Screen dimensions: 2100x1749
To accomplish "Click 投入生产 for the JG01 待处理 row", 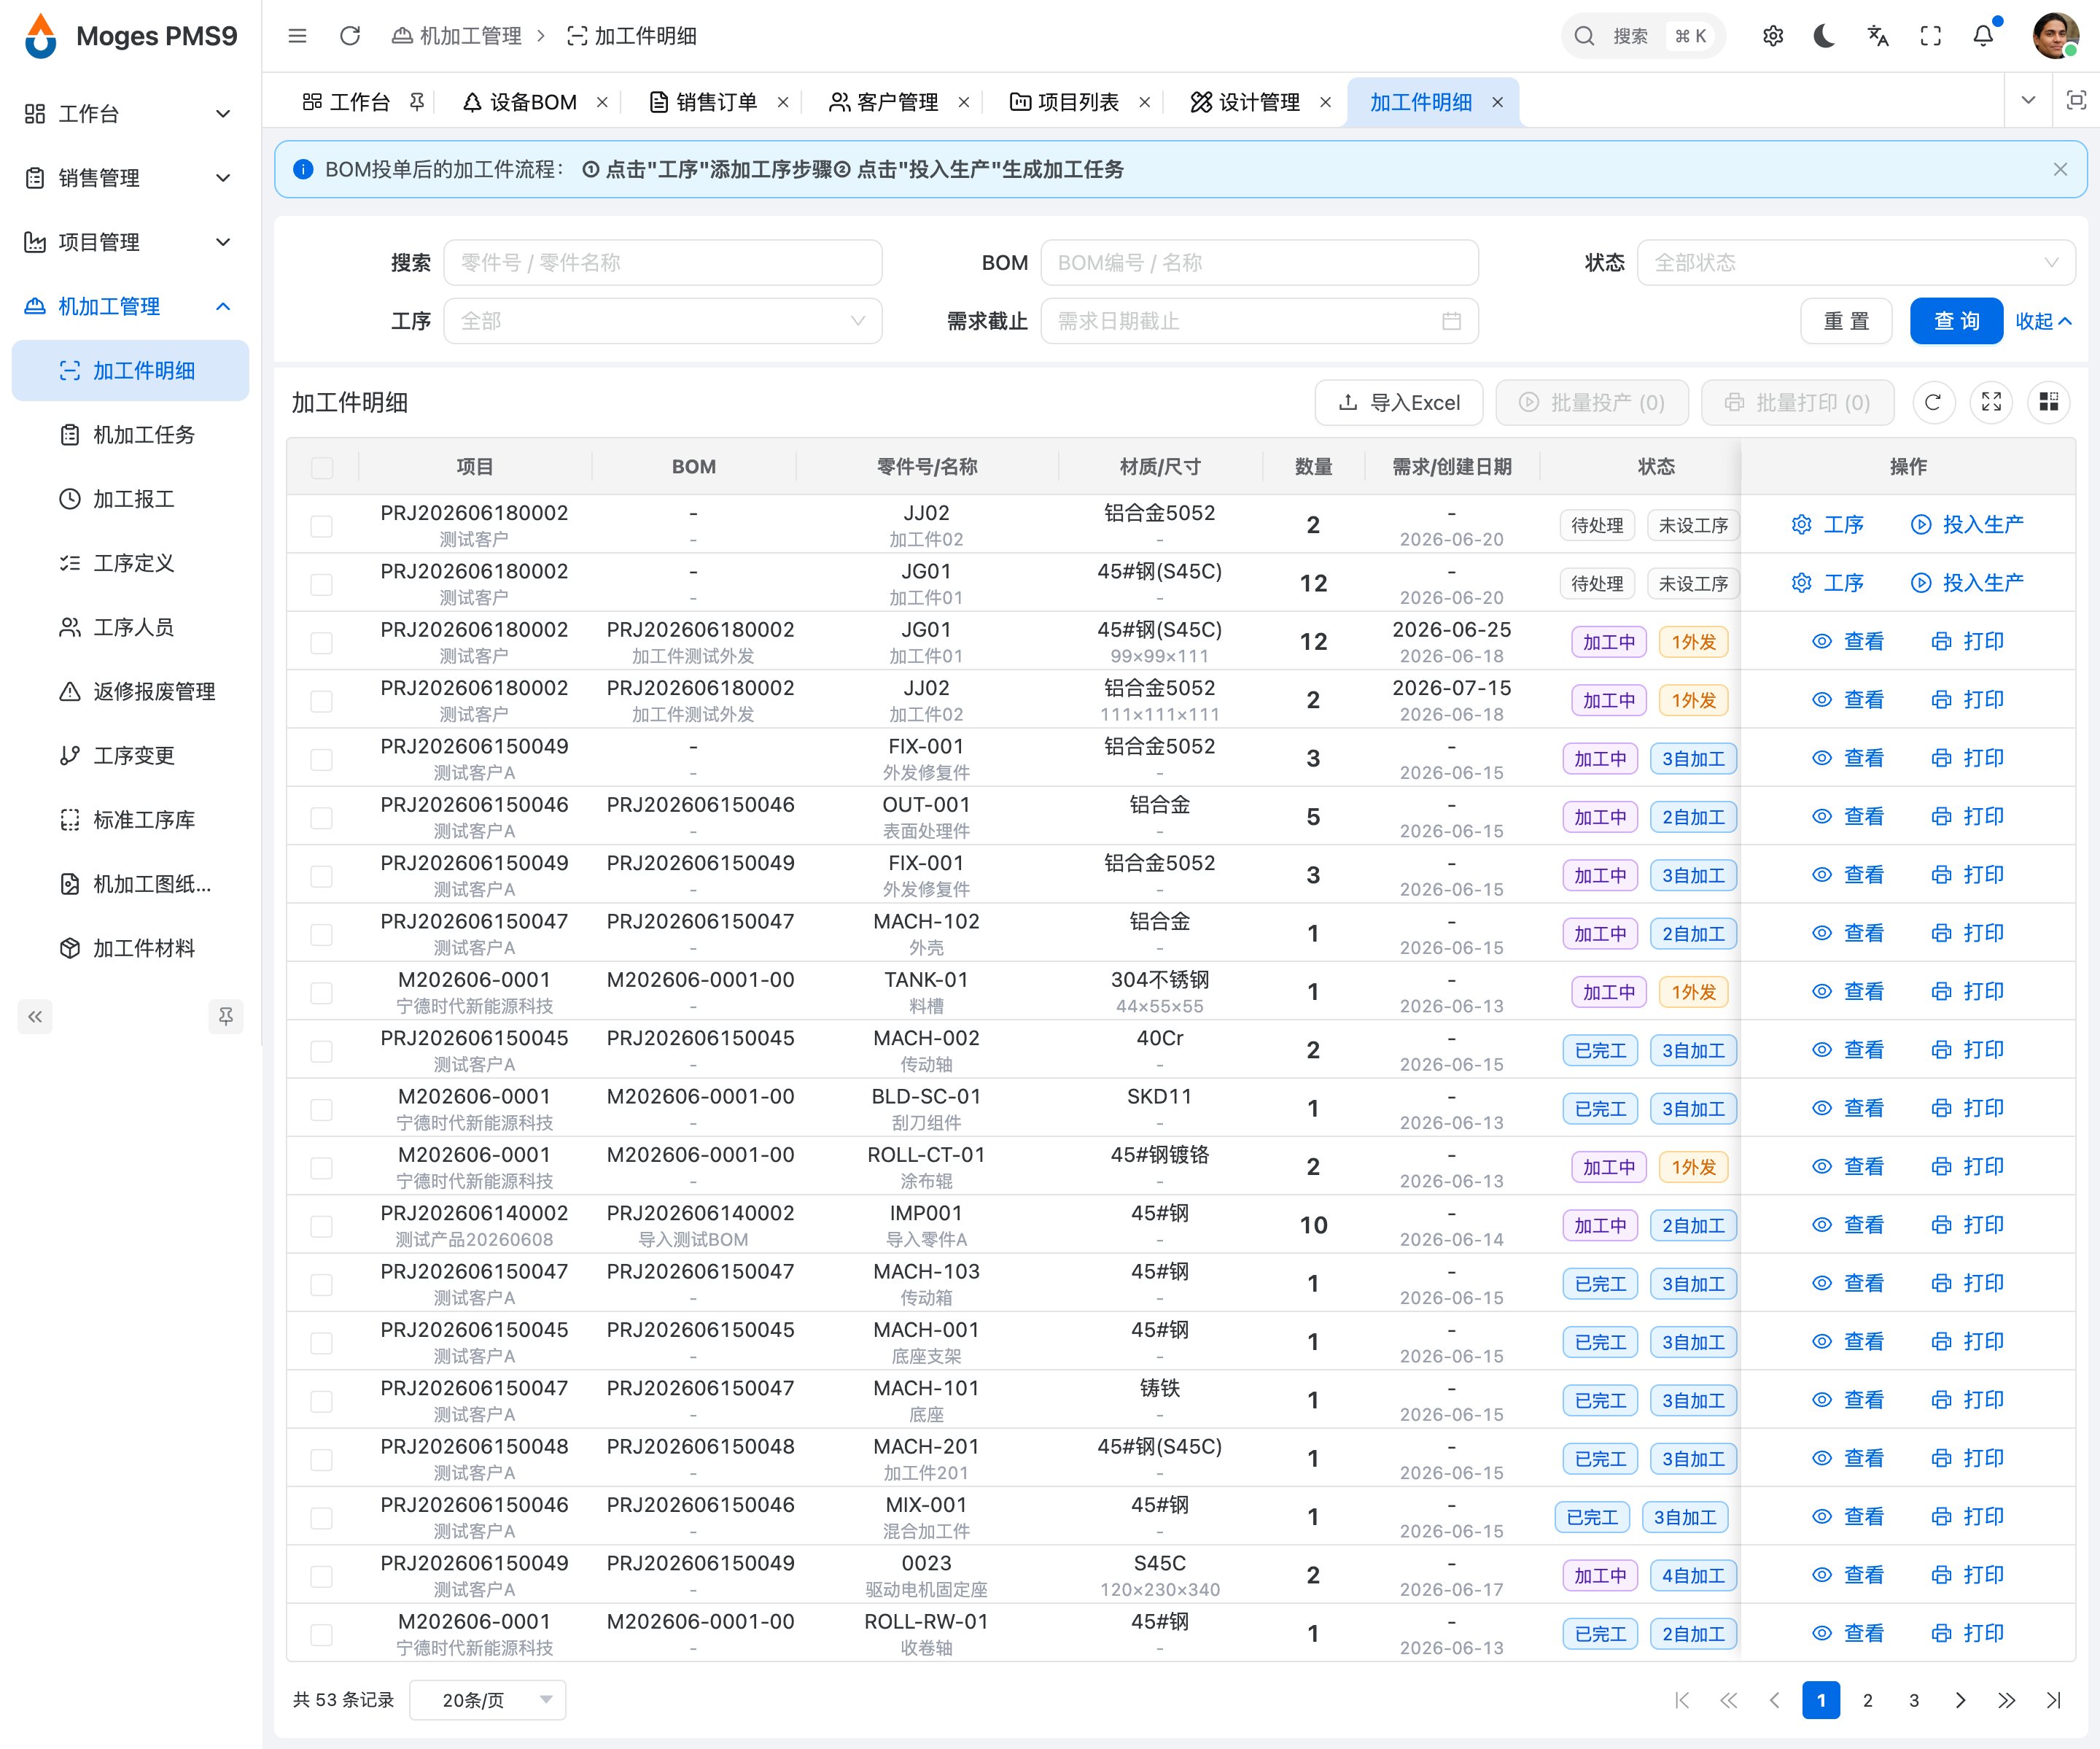I will click(1967, 583).
